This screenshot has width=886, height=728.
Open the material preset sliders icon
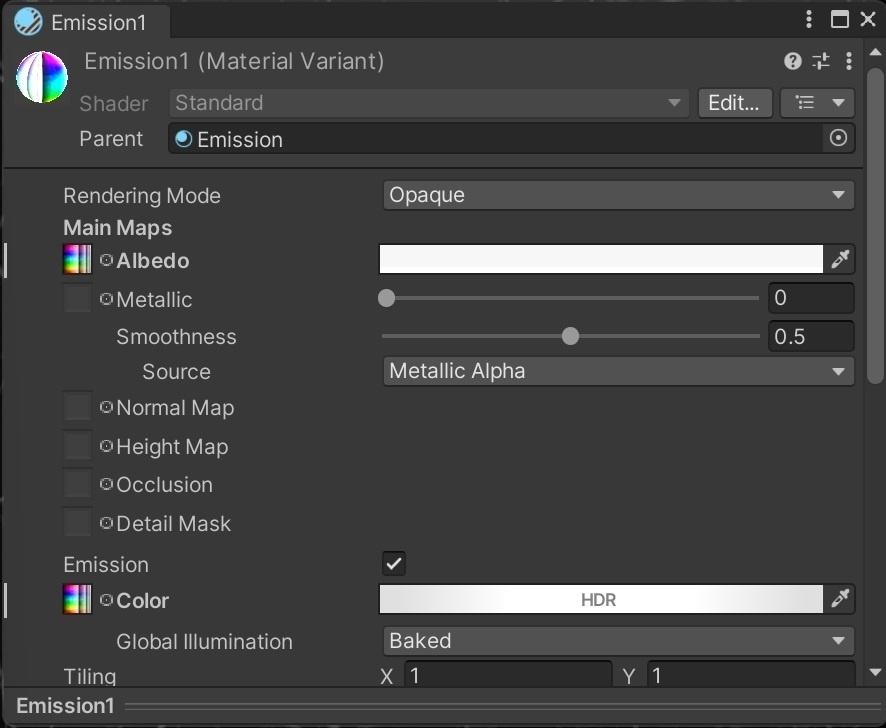click(x=821, y=62)
